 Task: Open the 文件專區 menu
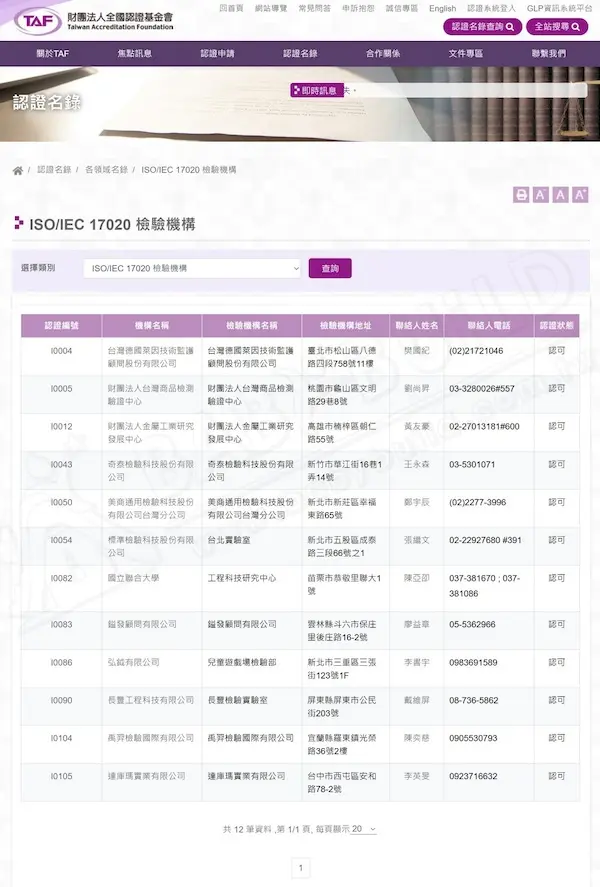[x=466, y=54]
